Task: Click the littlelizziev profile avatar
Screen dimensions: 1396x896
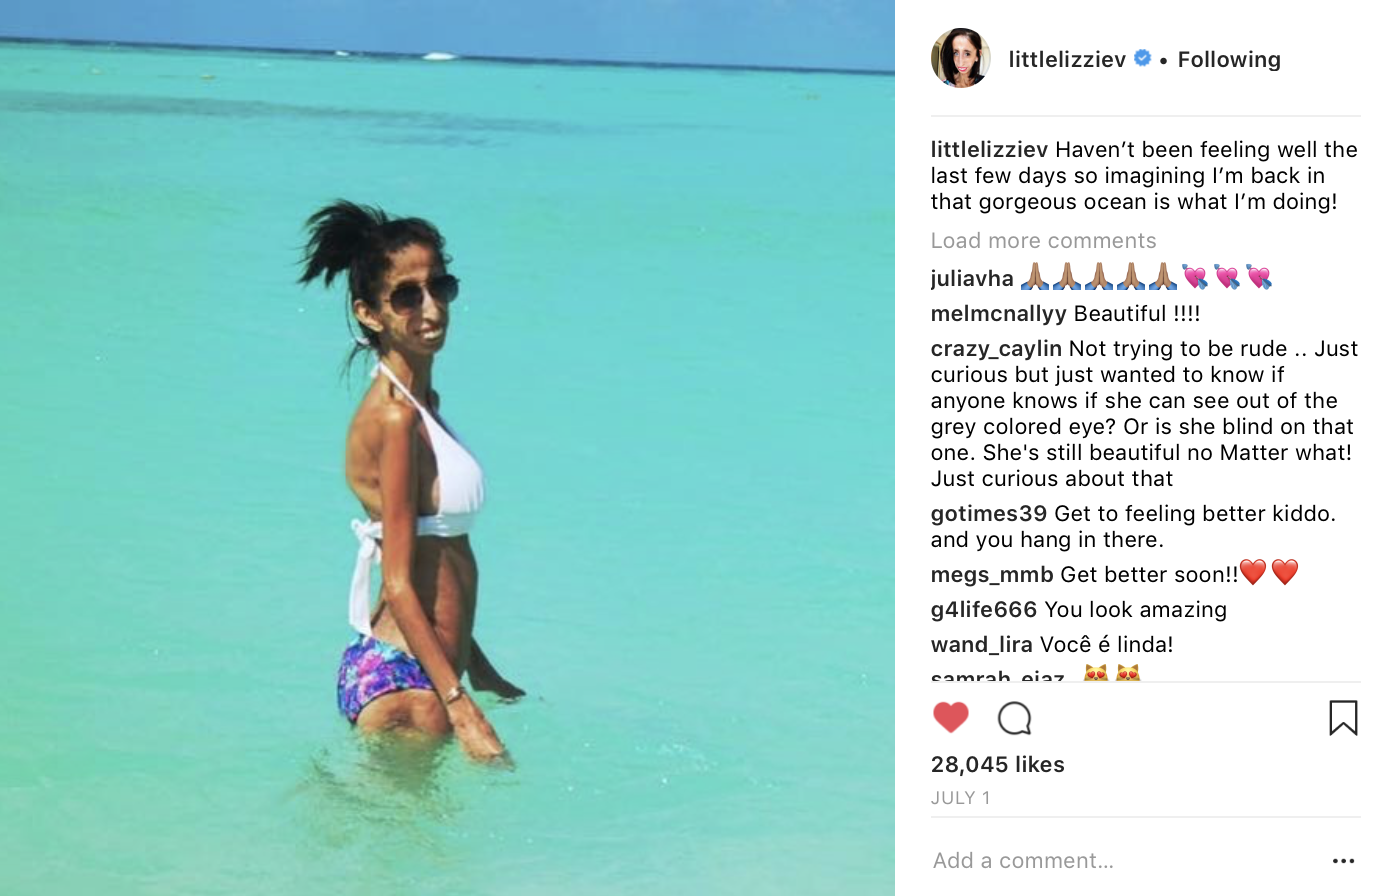Action: 961,58
